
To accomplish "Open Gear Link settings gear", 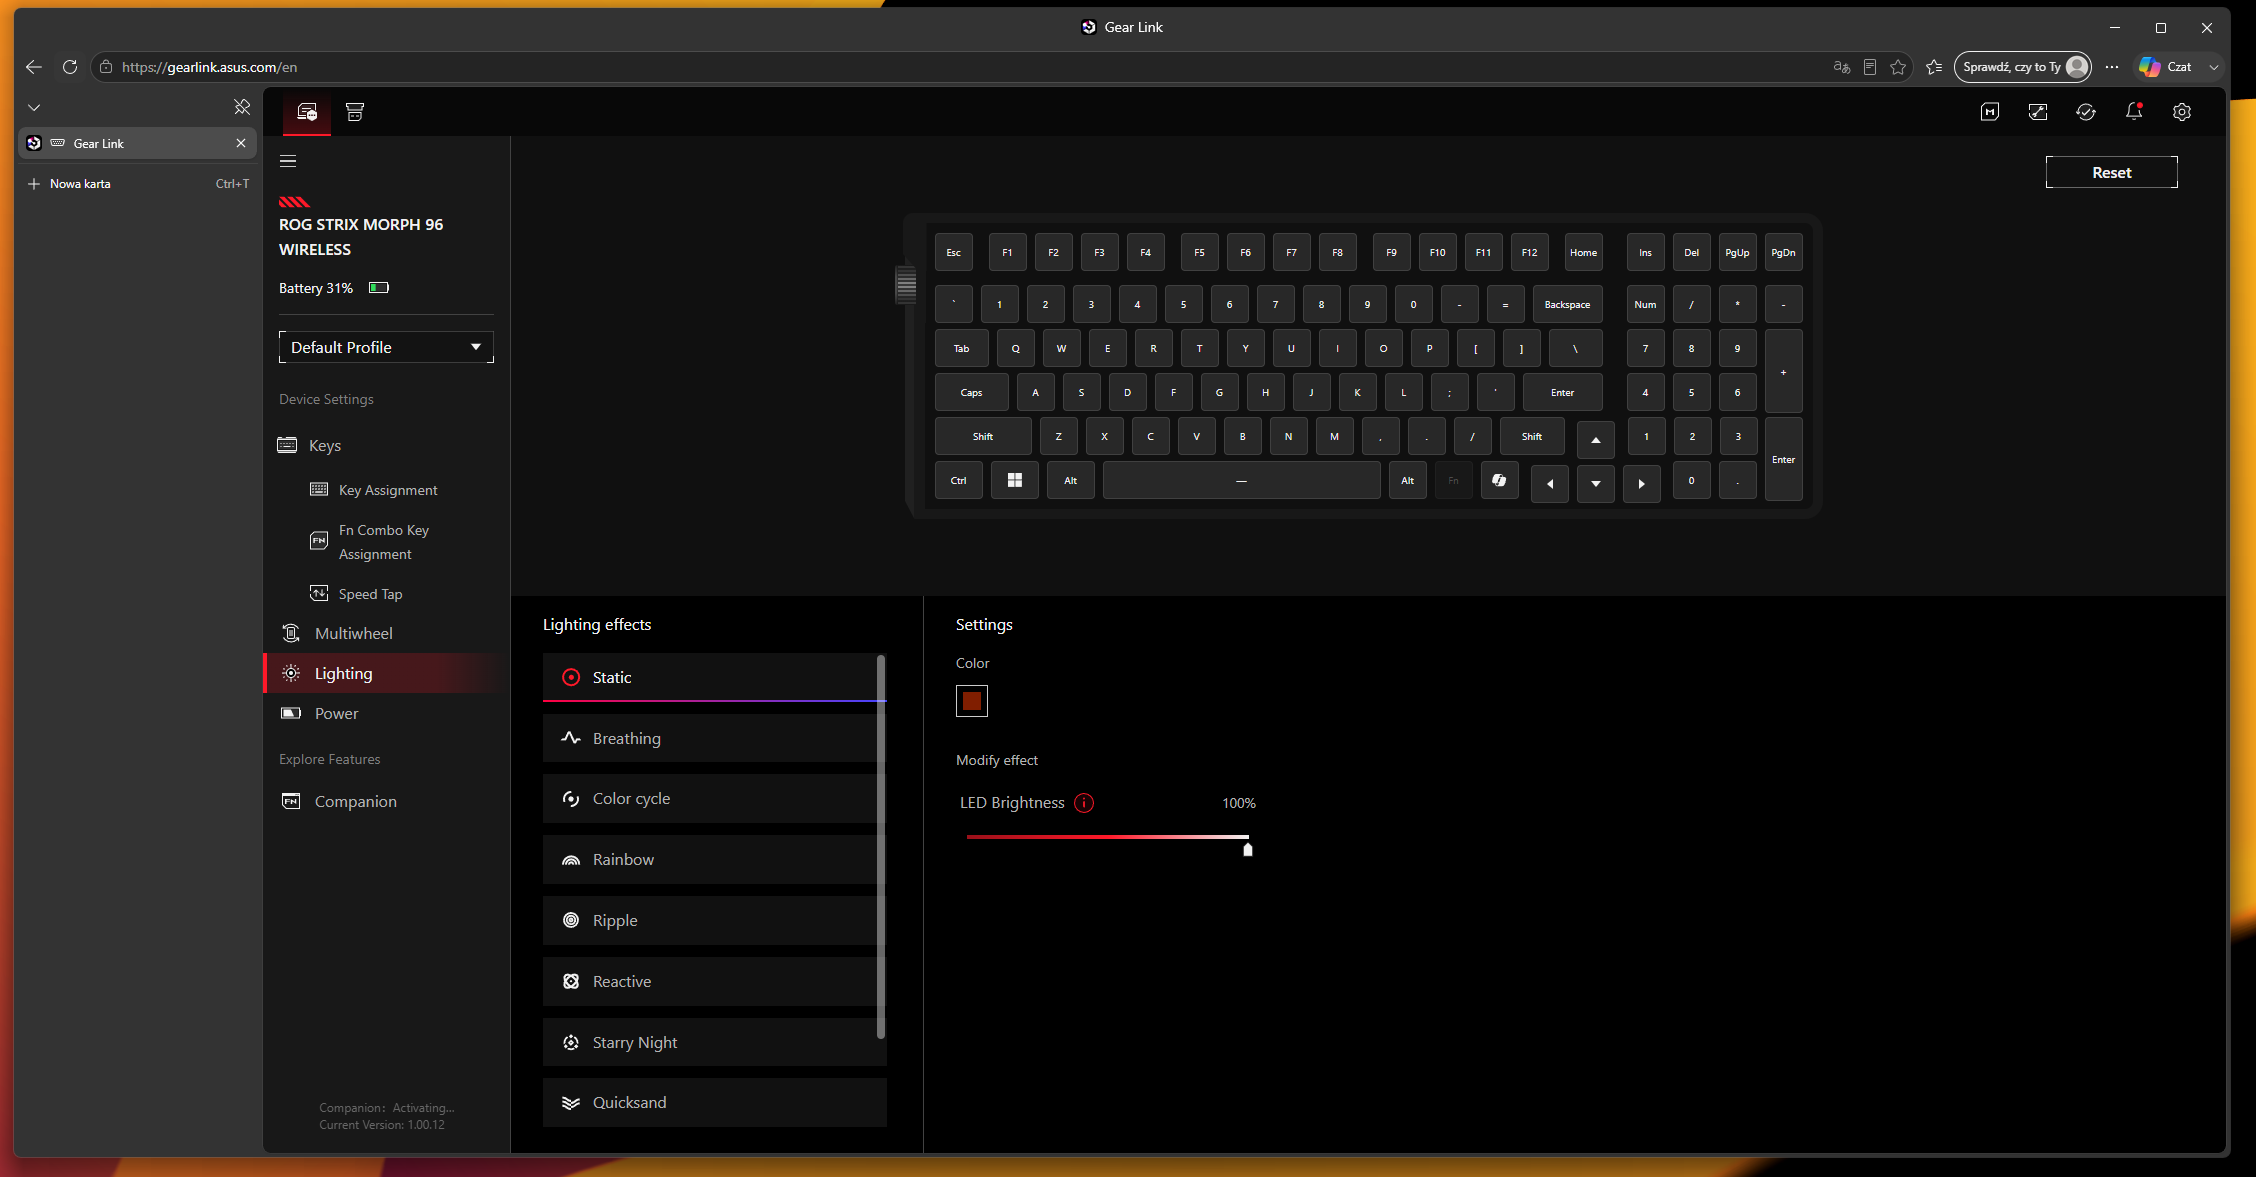I will tap(2182, 112).
